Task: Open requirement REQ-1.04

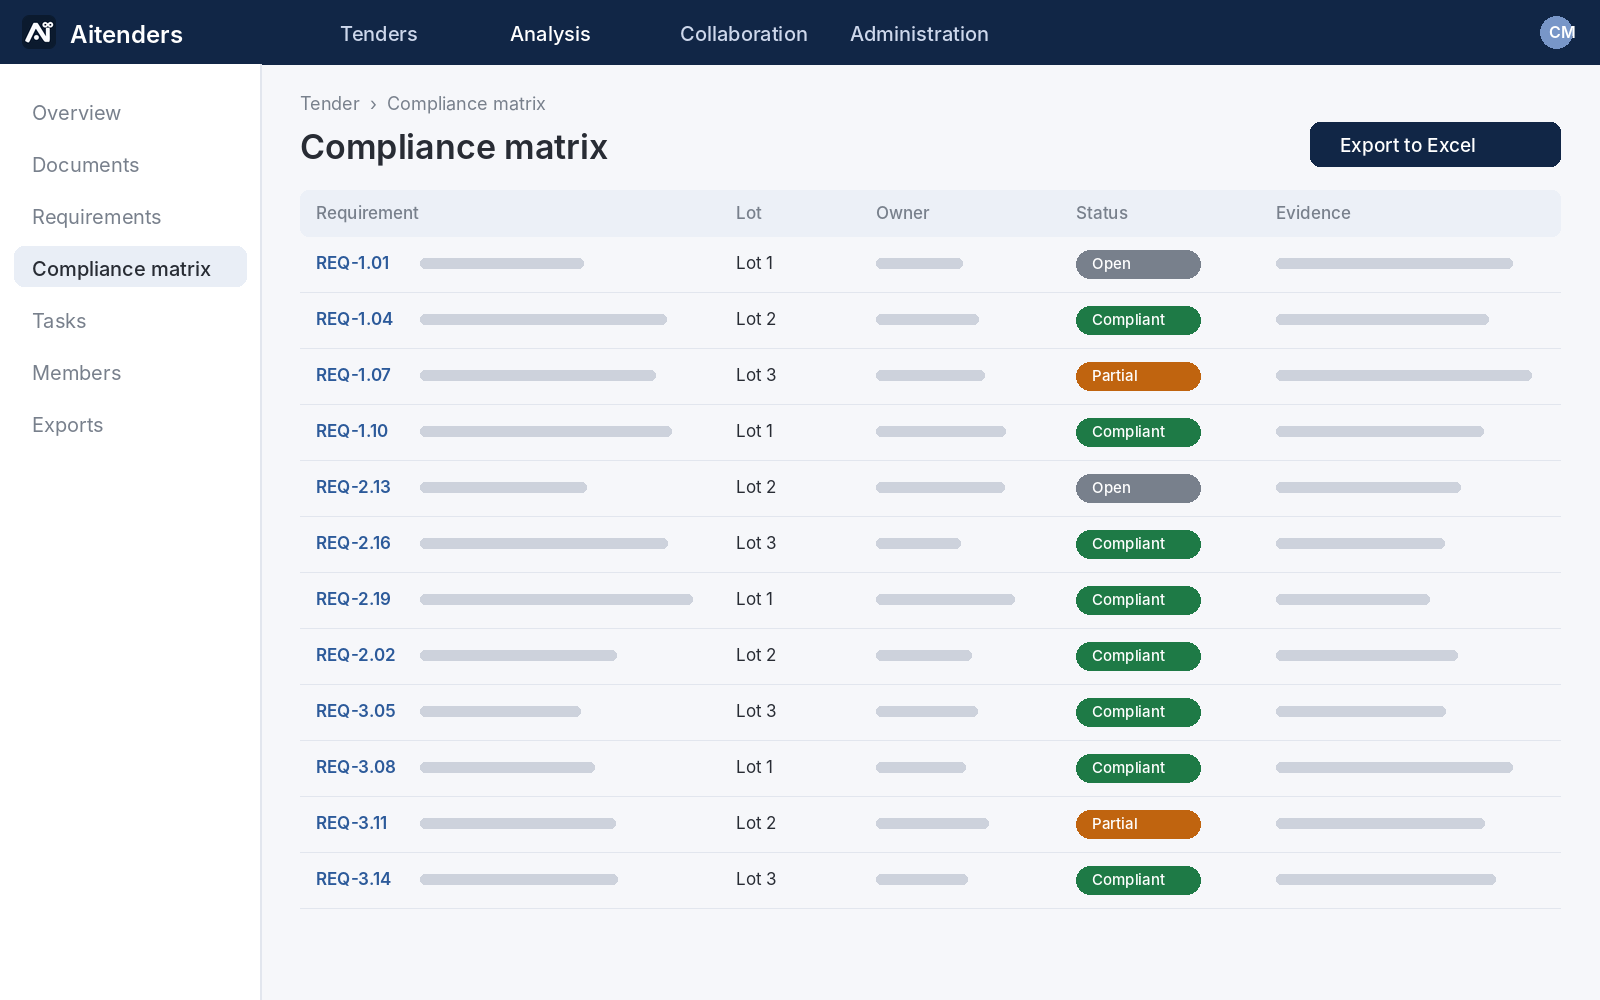Action: (x=354, y=319)
